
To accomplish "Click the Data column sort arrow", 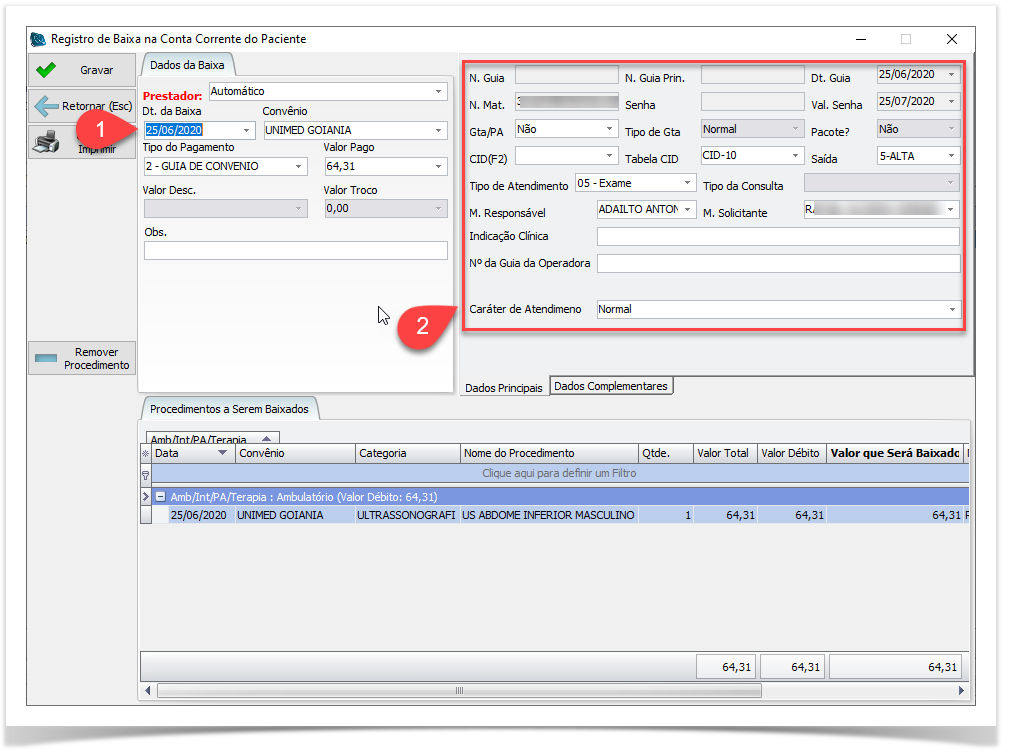I will click(222, 453).
